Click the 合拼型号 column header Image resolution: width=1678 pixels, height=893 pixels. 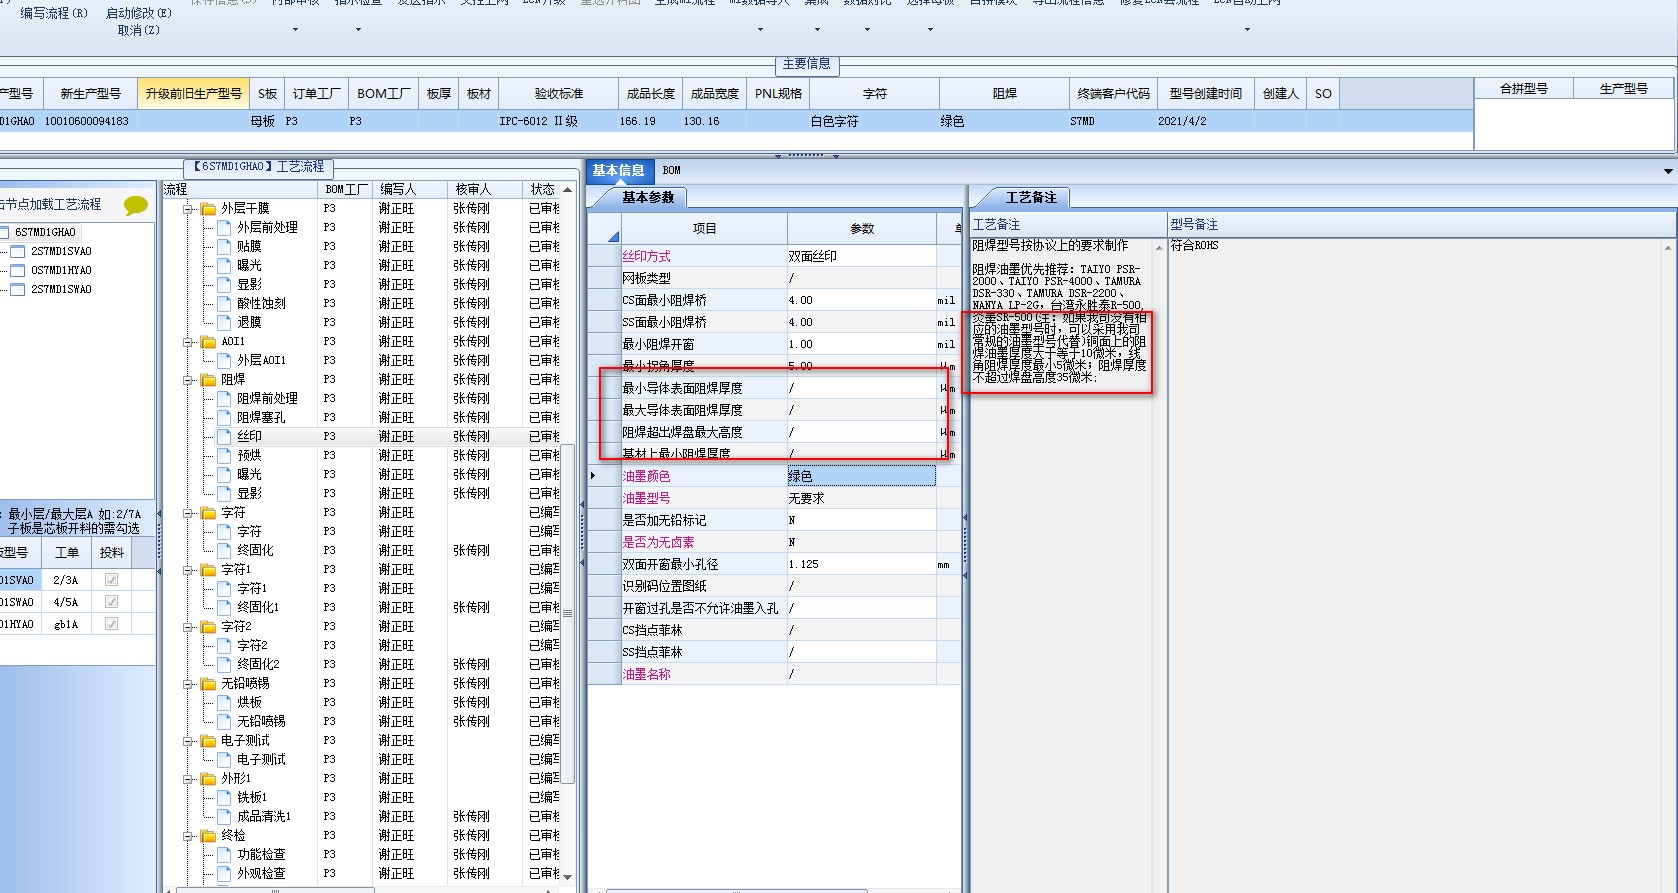point(1523,89)
